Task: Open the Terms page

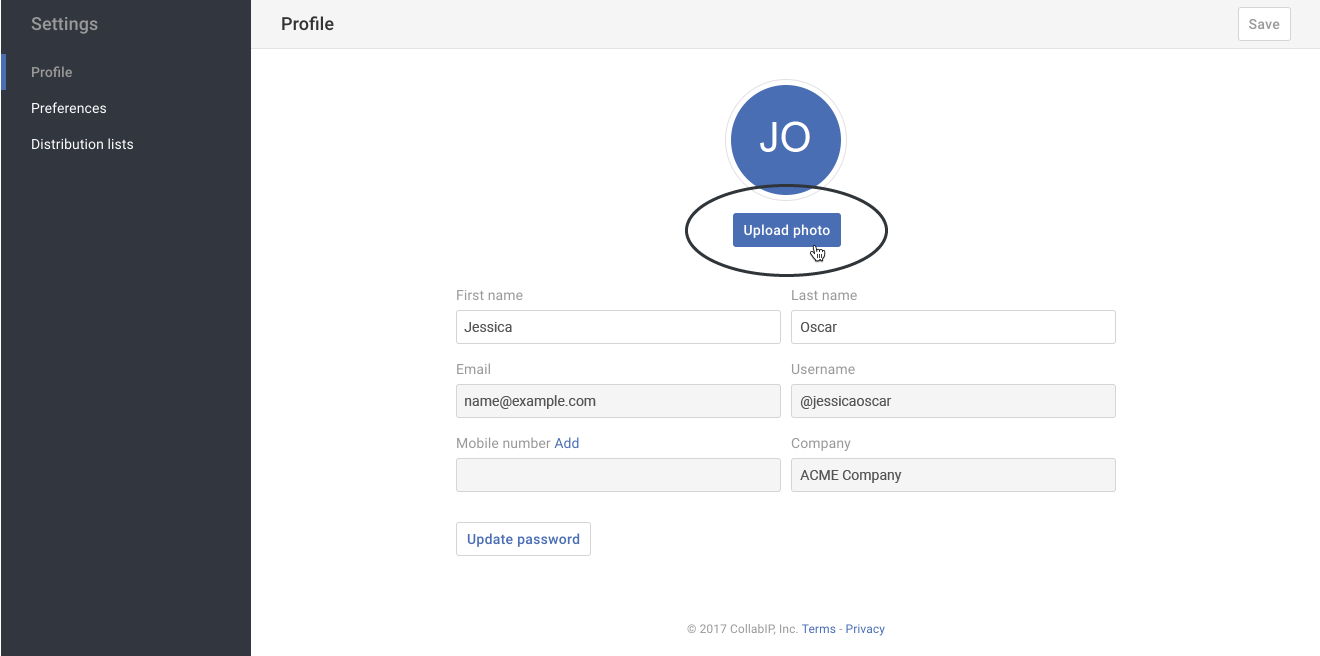Action: (x=818, y=629)
